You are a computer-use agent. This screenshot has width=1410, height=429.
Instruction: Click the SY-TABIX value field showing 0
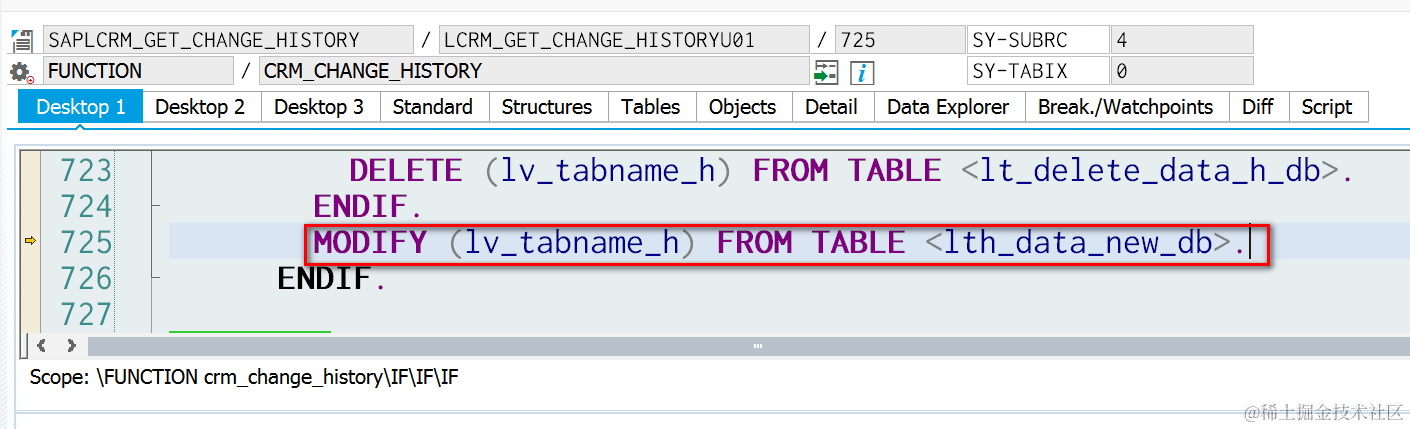tap(1182, 71)
